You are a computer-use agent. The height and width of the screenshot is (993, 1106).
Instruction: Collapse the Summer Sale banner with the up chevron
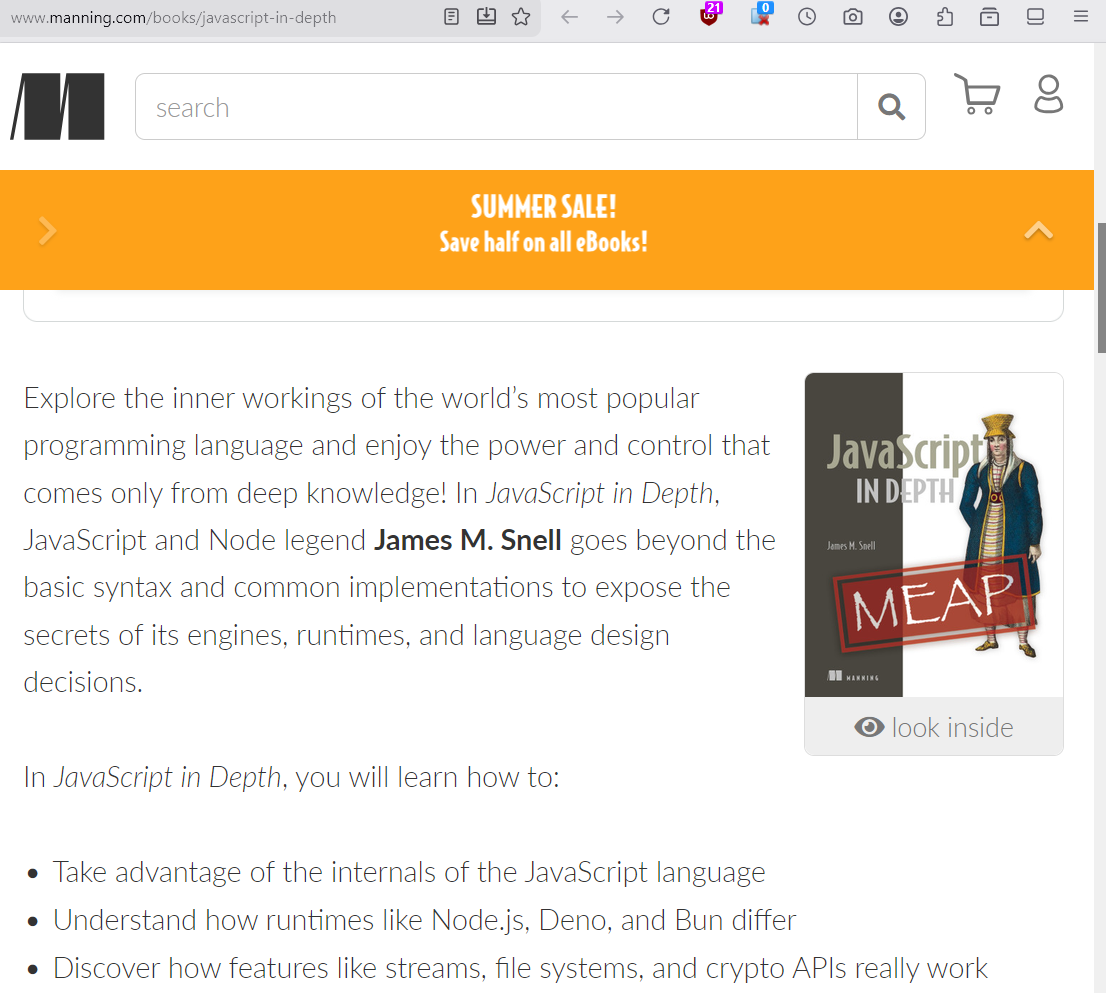tap(1038, 231)
